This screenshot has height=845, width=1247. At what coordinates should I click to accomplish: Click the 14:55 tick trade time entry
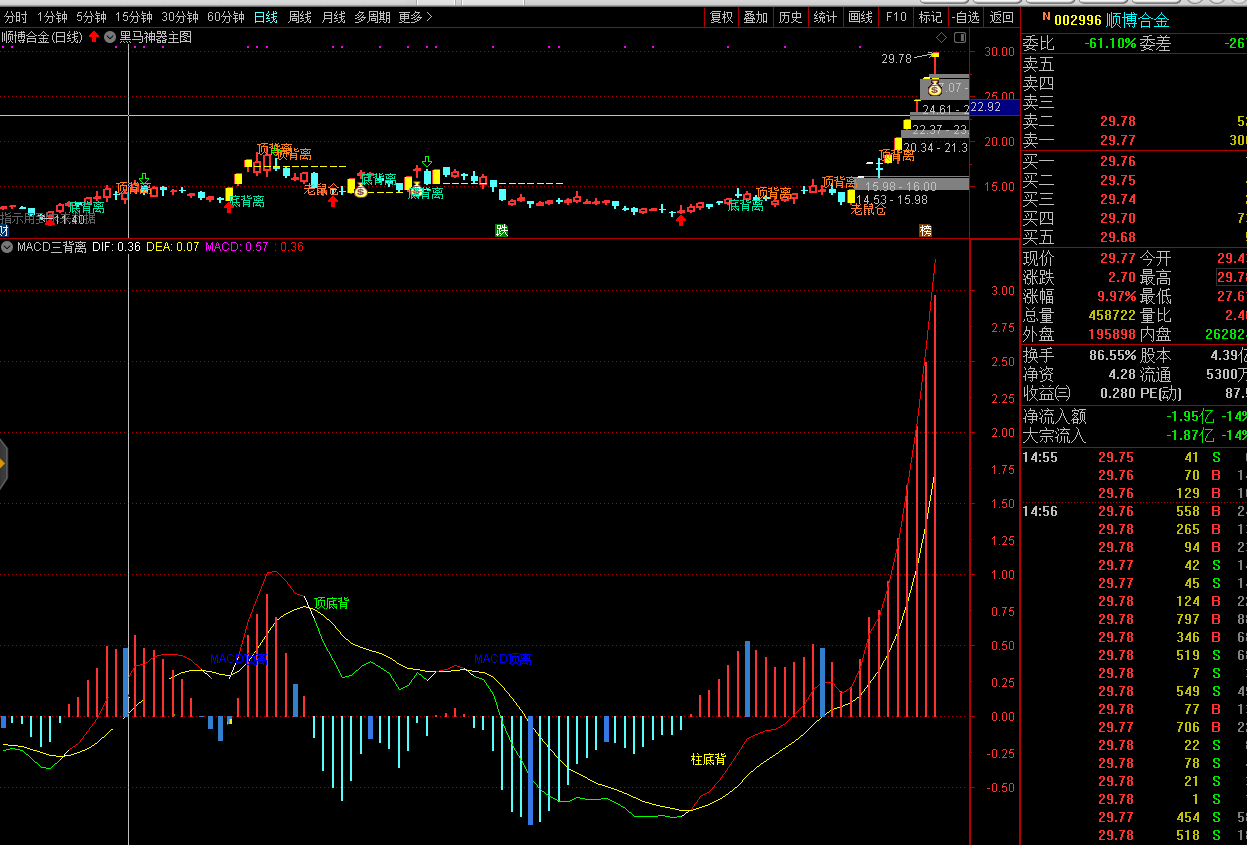1040,457
